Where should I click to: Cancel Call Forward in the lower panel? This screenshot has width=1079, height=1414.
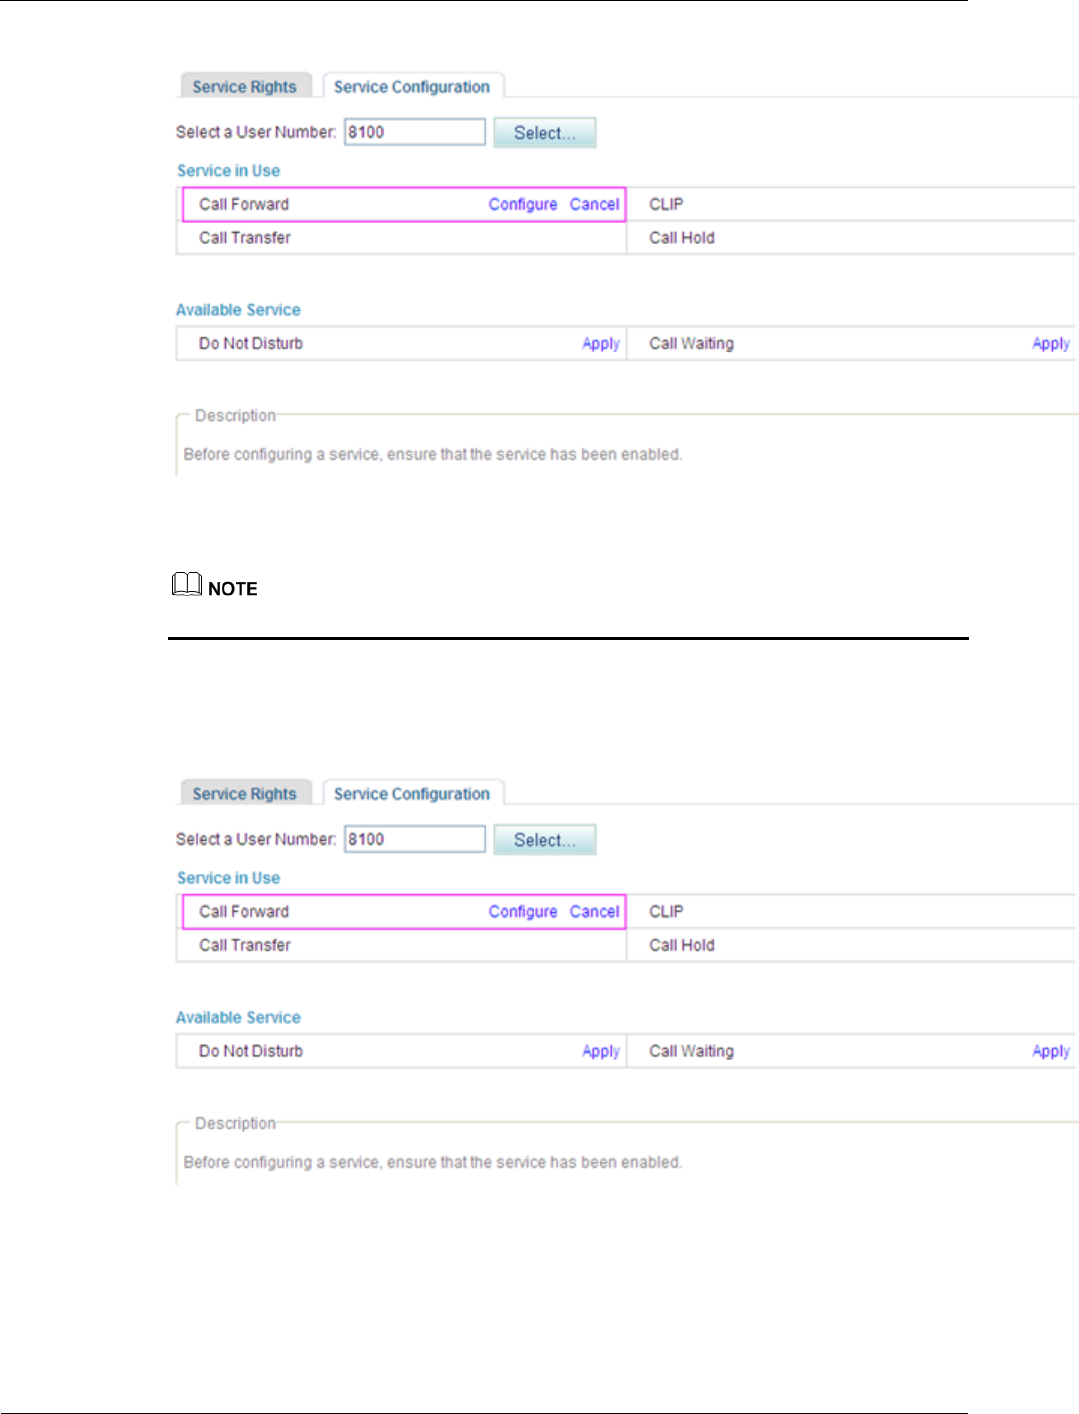pos(595,911)
